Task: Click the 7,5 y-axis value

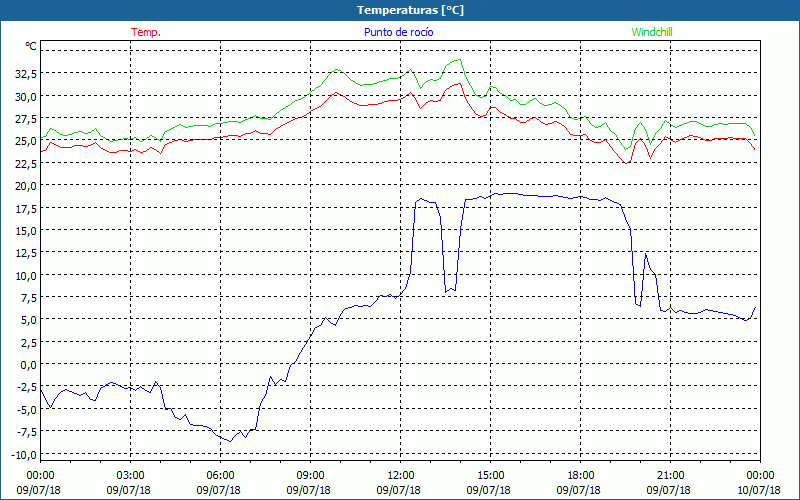Action: pos(28,297)
